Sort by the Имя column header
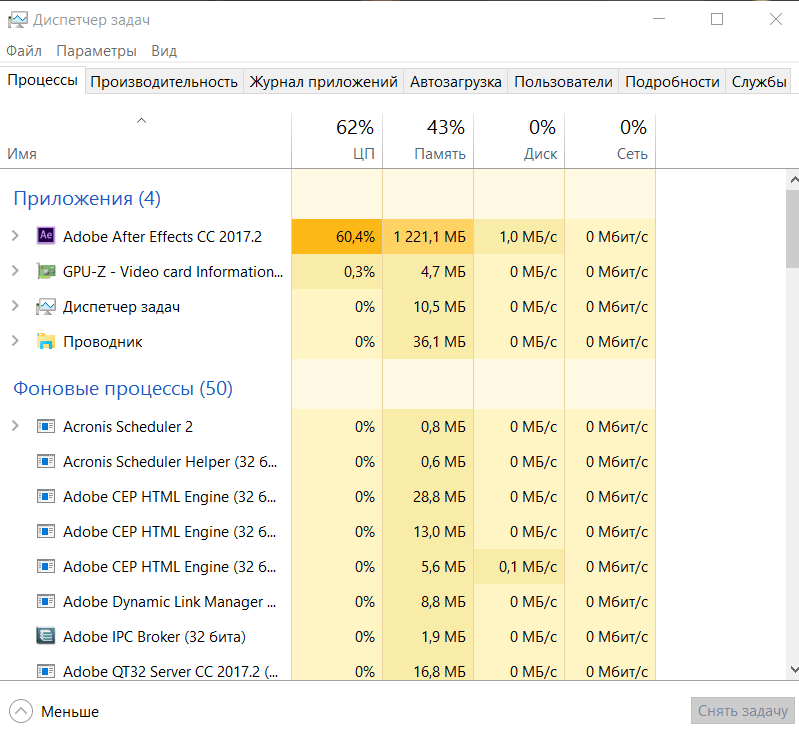This screenshot has width=799, height=730. click(x=145, y=141)
